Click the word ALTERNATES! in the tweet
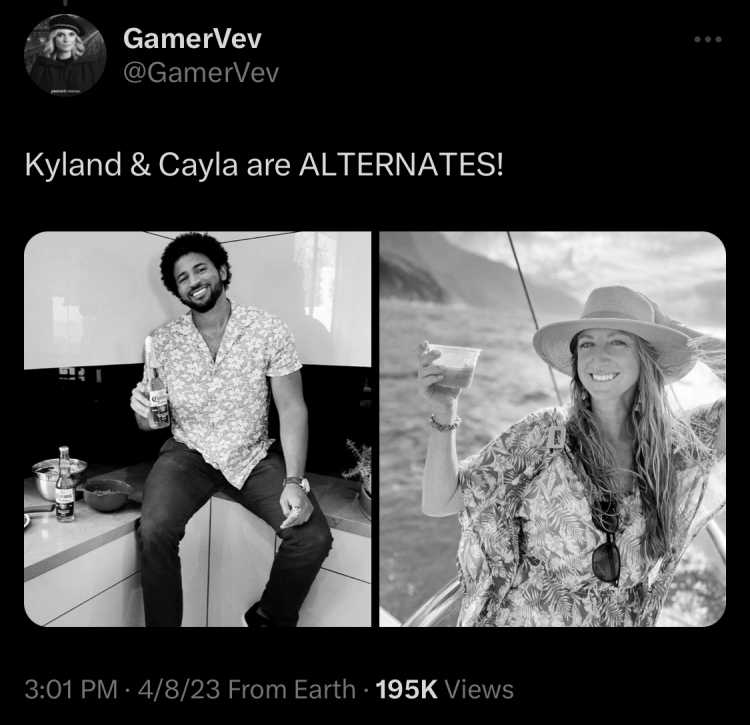750x725 pixels. click(401, 164)
